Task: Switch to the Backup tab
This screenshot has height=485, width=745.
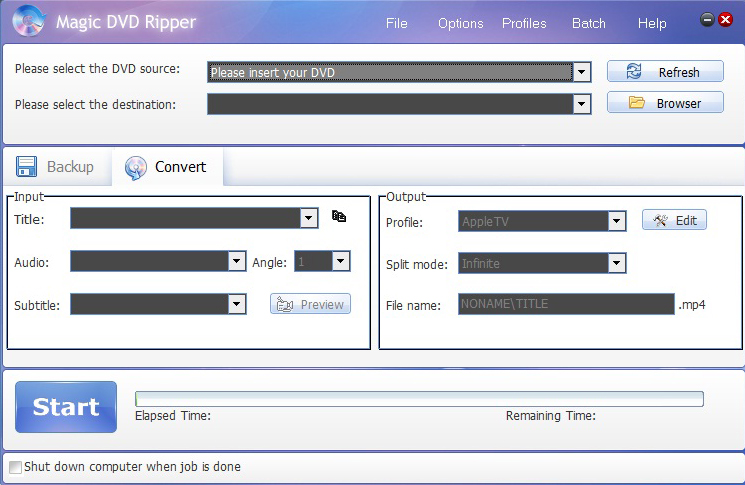Action: click(56, 167)
